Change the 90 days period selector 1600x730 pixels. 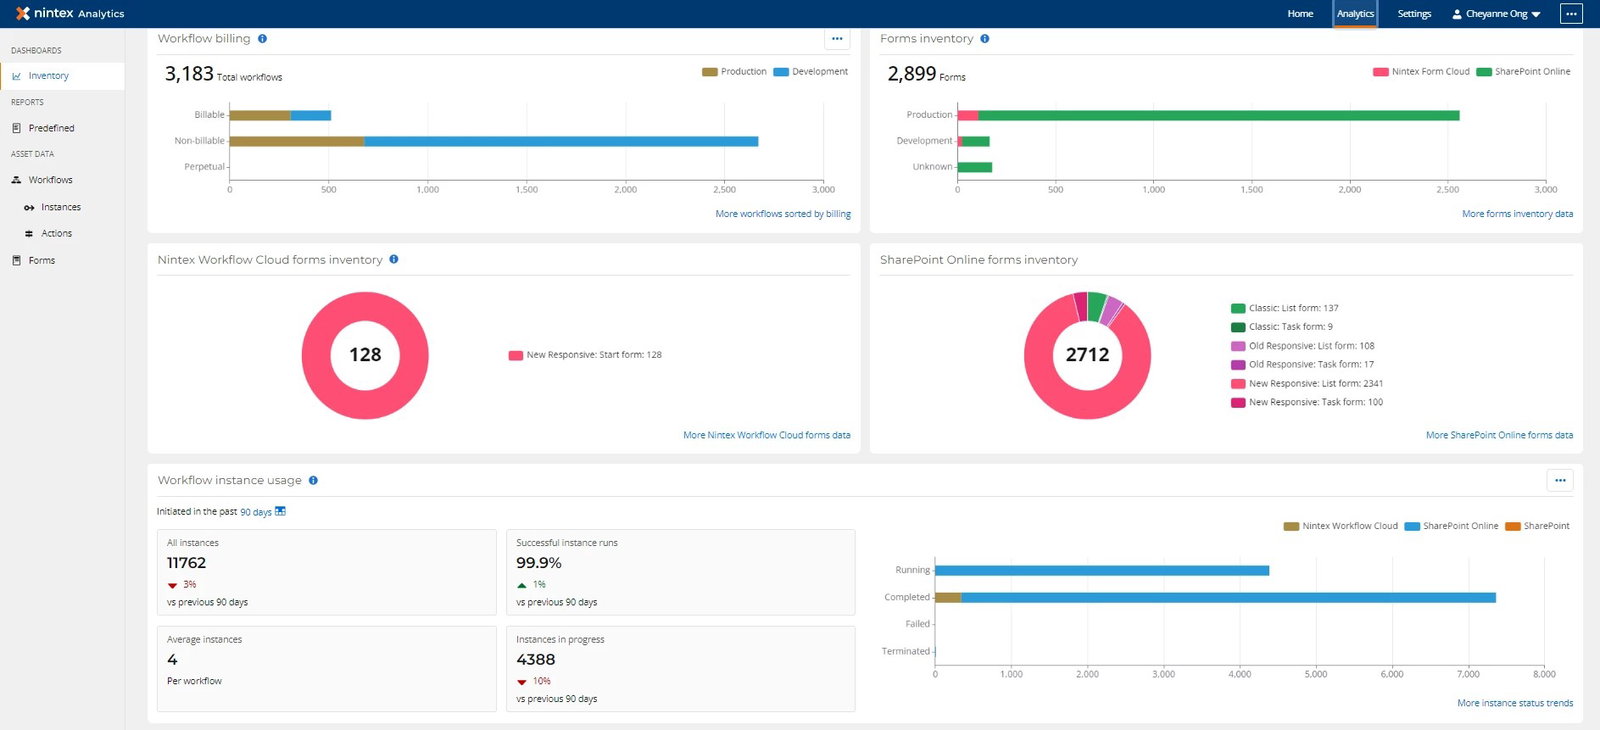tap(256, 512)
